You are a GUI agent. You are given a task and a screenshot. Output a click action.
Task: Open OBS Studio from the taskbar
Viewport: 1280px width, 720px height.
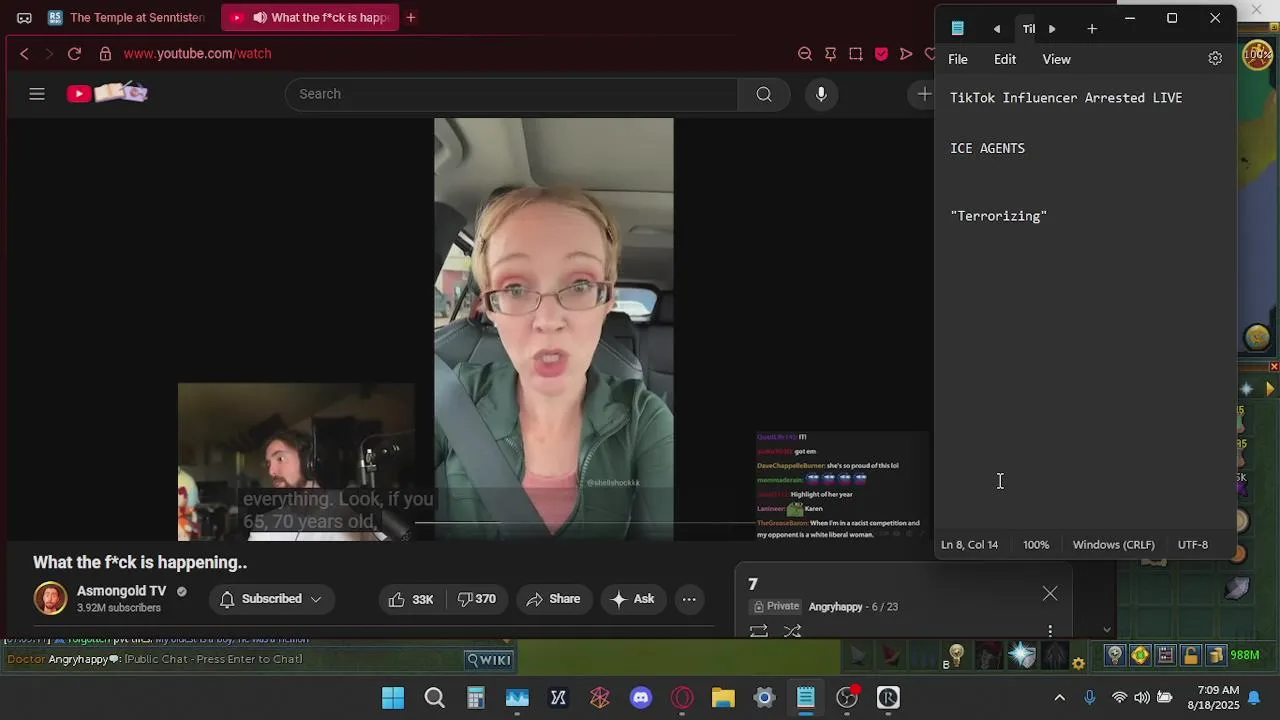(847, 698)
